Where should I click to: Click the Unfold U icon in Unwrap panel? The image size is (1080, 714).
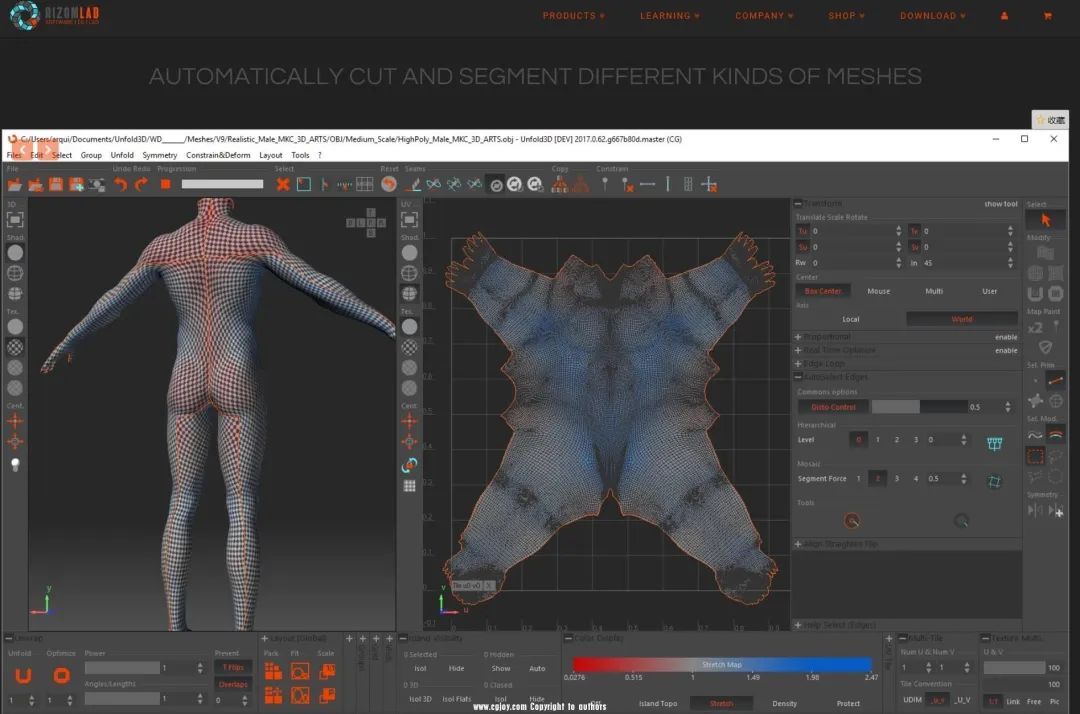click(23, 675)
